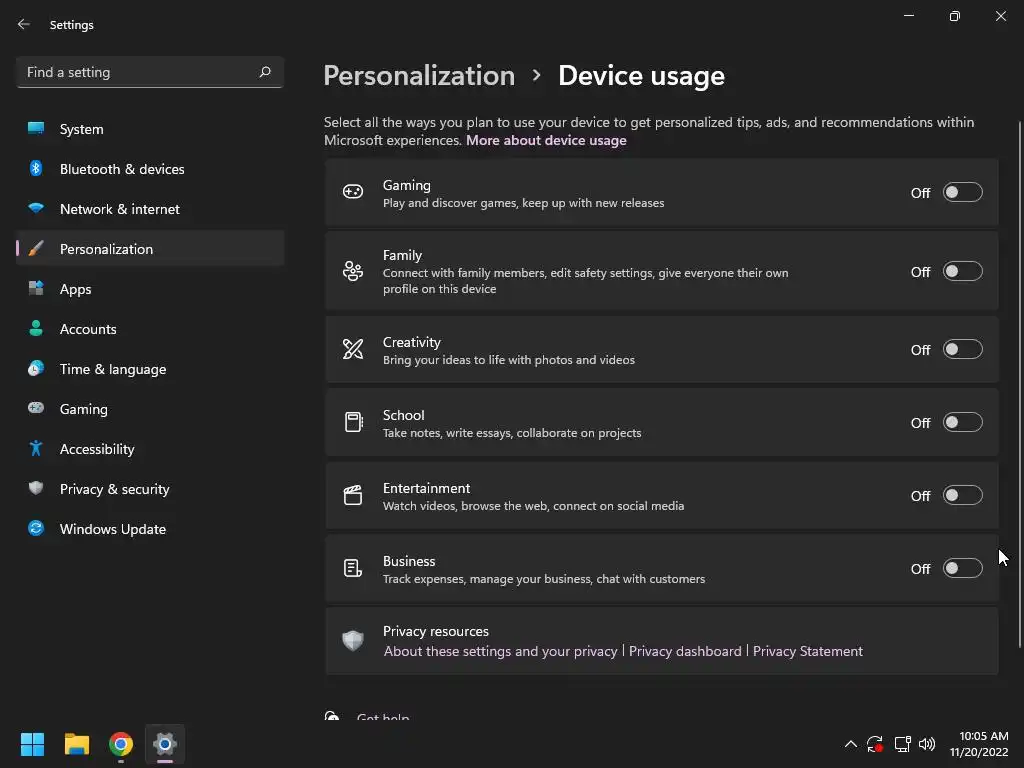Click the search magnifier icon
1024x768 pixels.
coord(265,72)
